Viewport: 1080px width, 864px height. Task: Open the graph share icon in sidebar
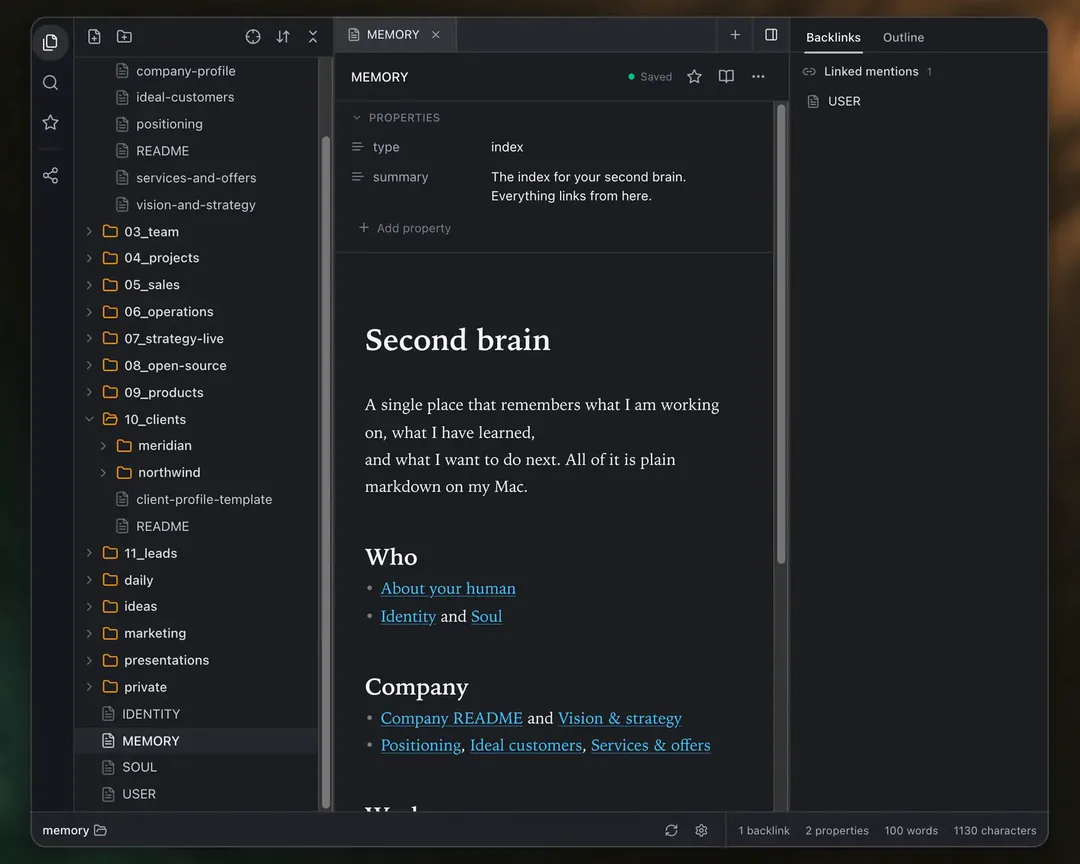50,176
